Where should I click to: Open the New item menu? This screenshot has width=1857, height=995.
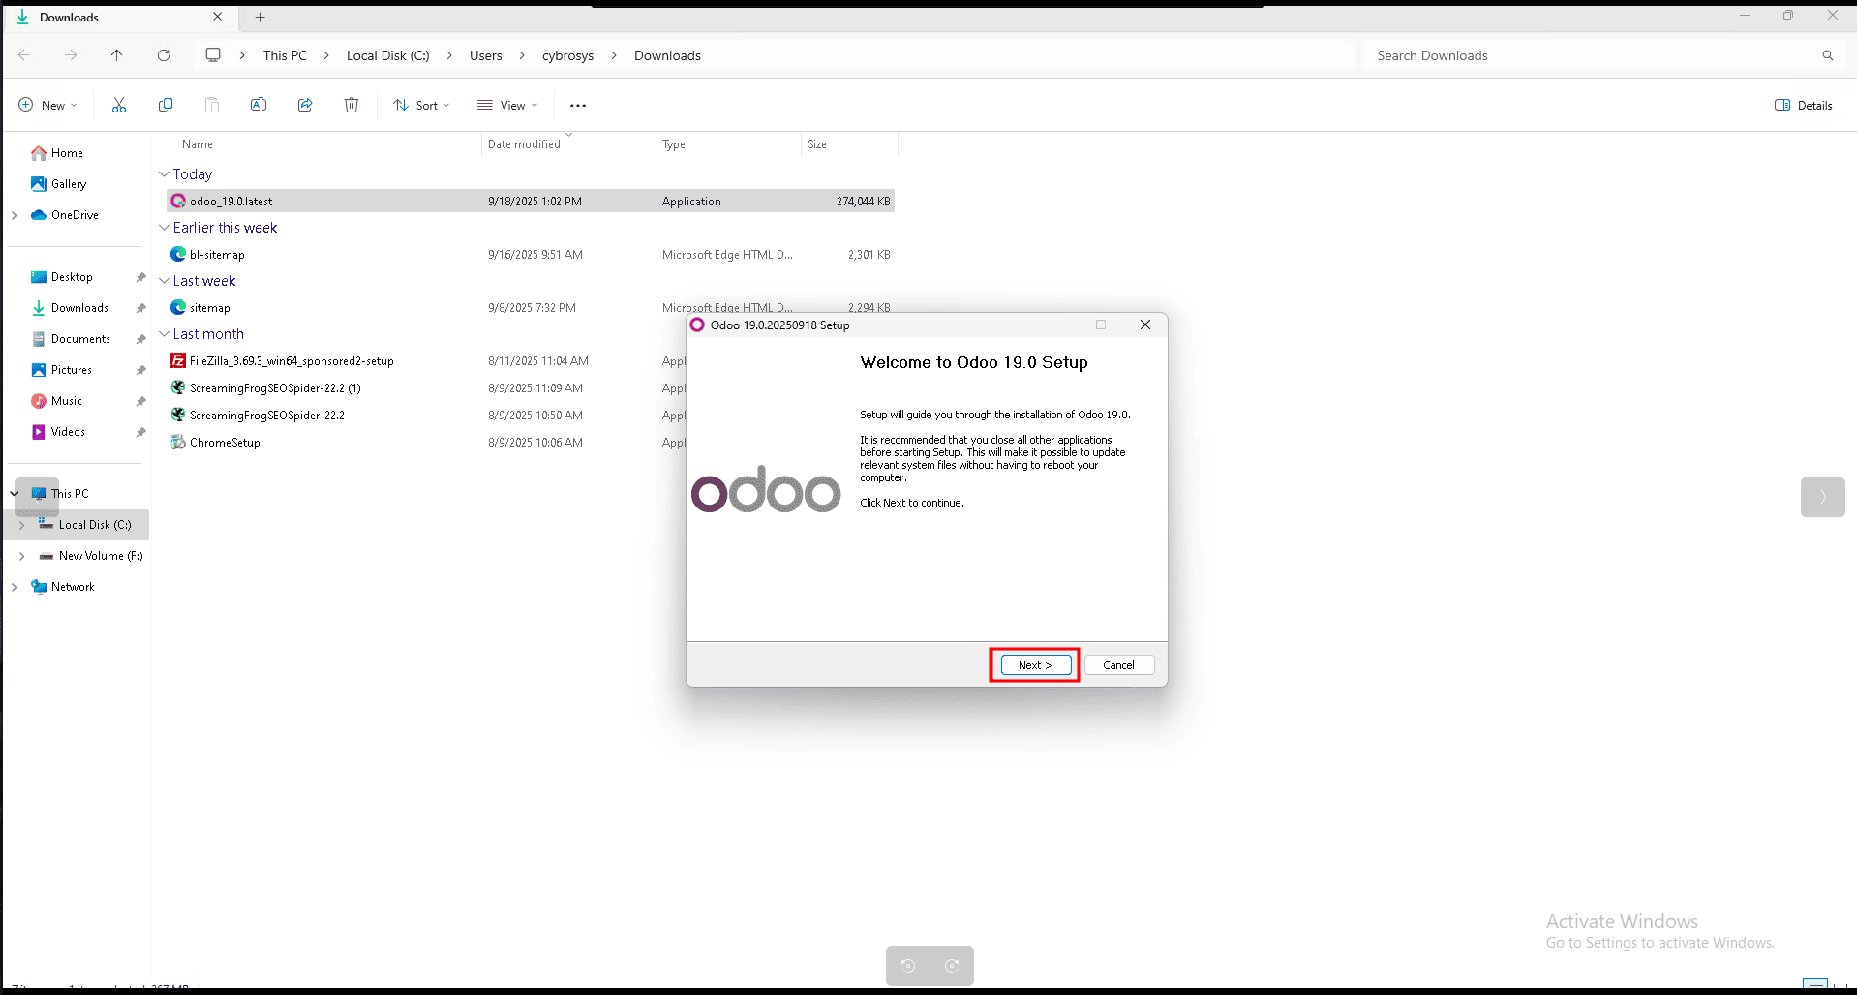(x=48, y=105)
